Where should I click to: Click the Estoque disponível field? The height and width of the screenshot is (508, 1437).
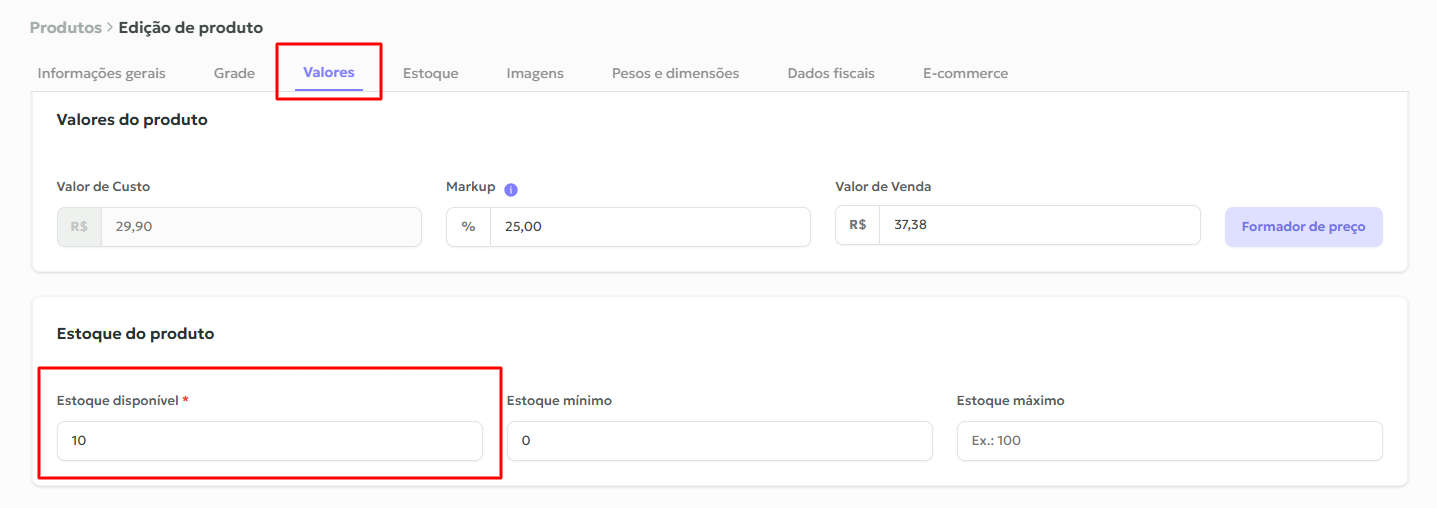(x=269, y=441)
